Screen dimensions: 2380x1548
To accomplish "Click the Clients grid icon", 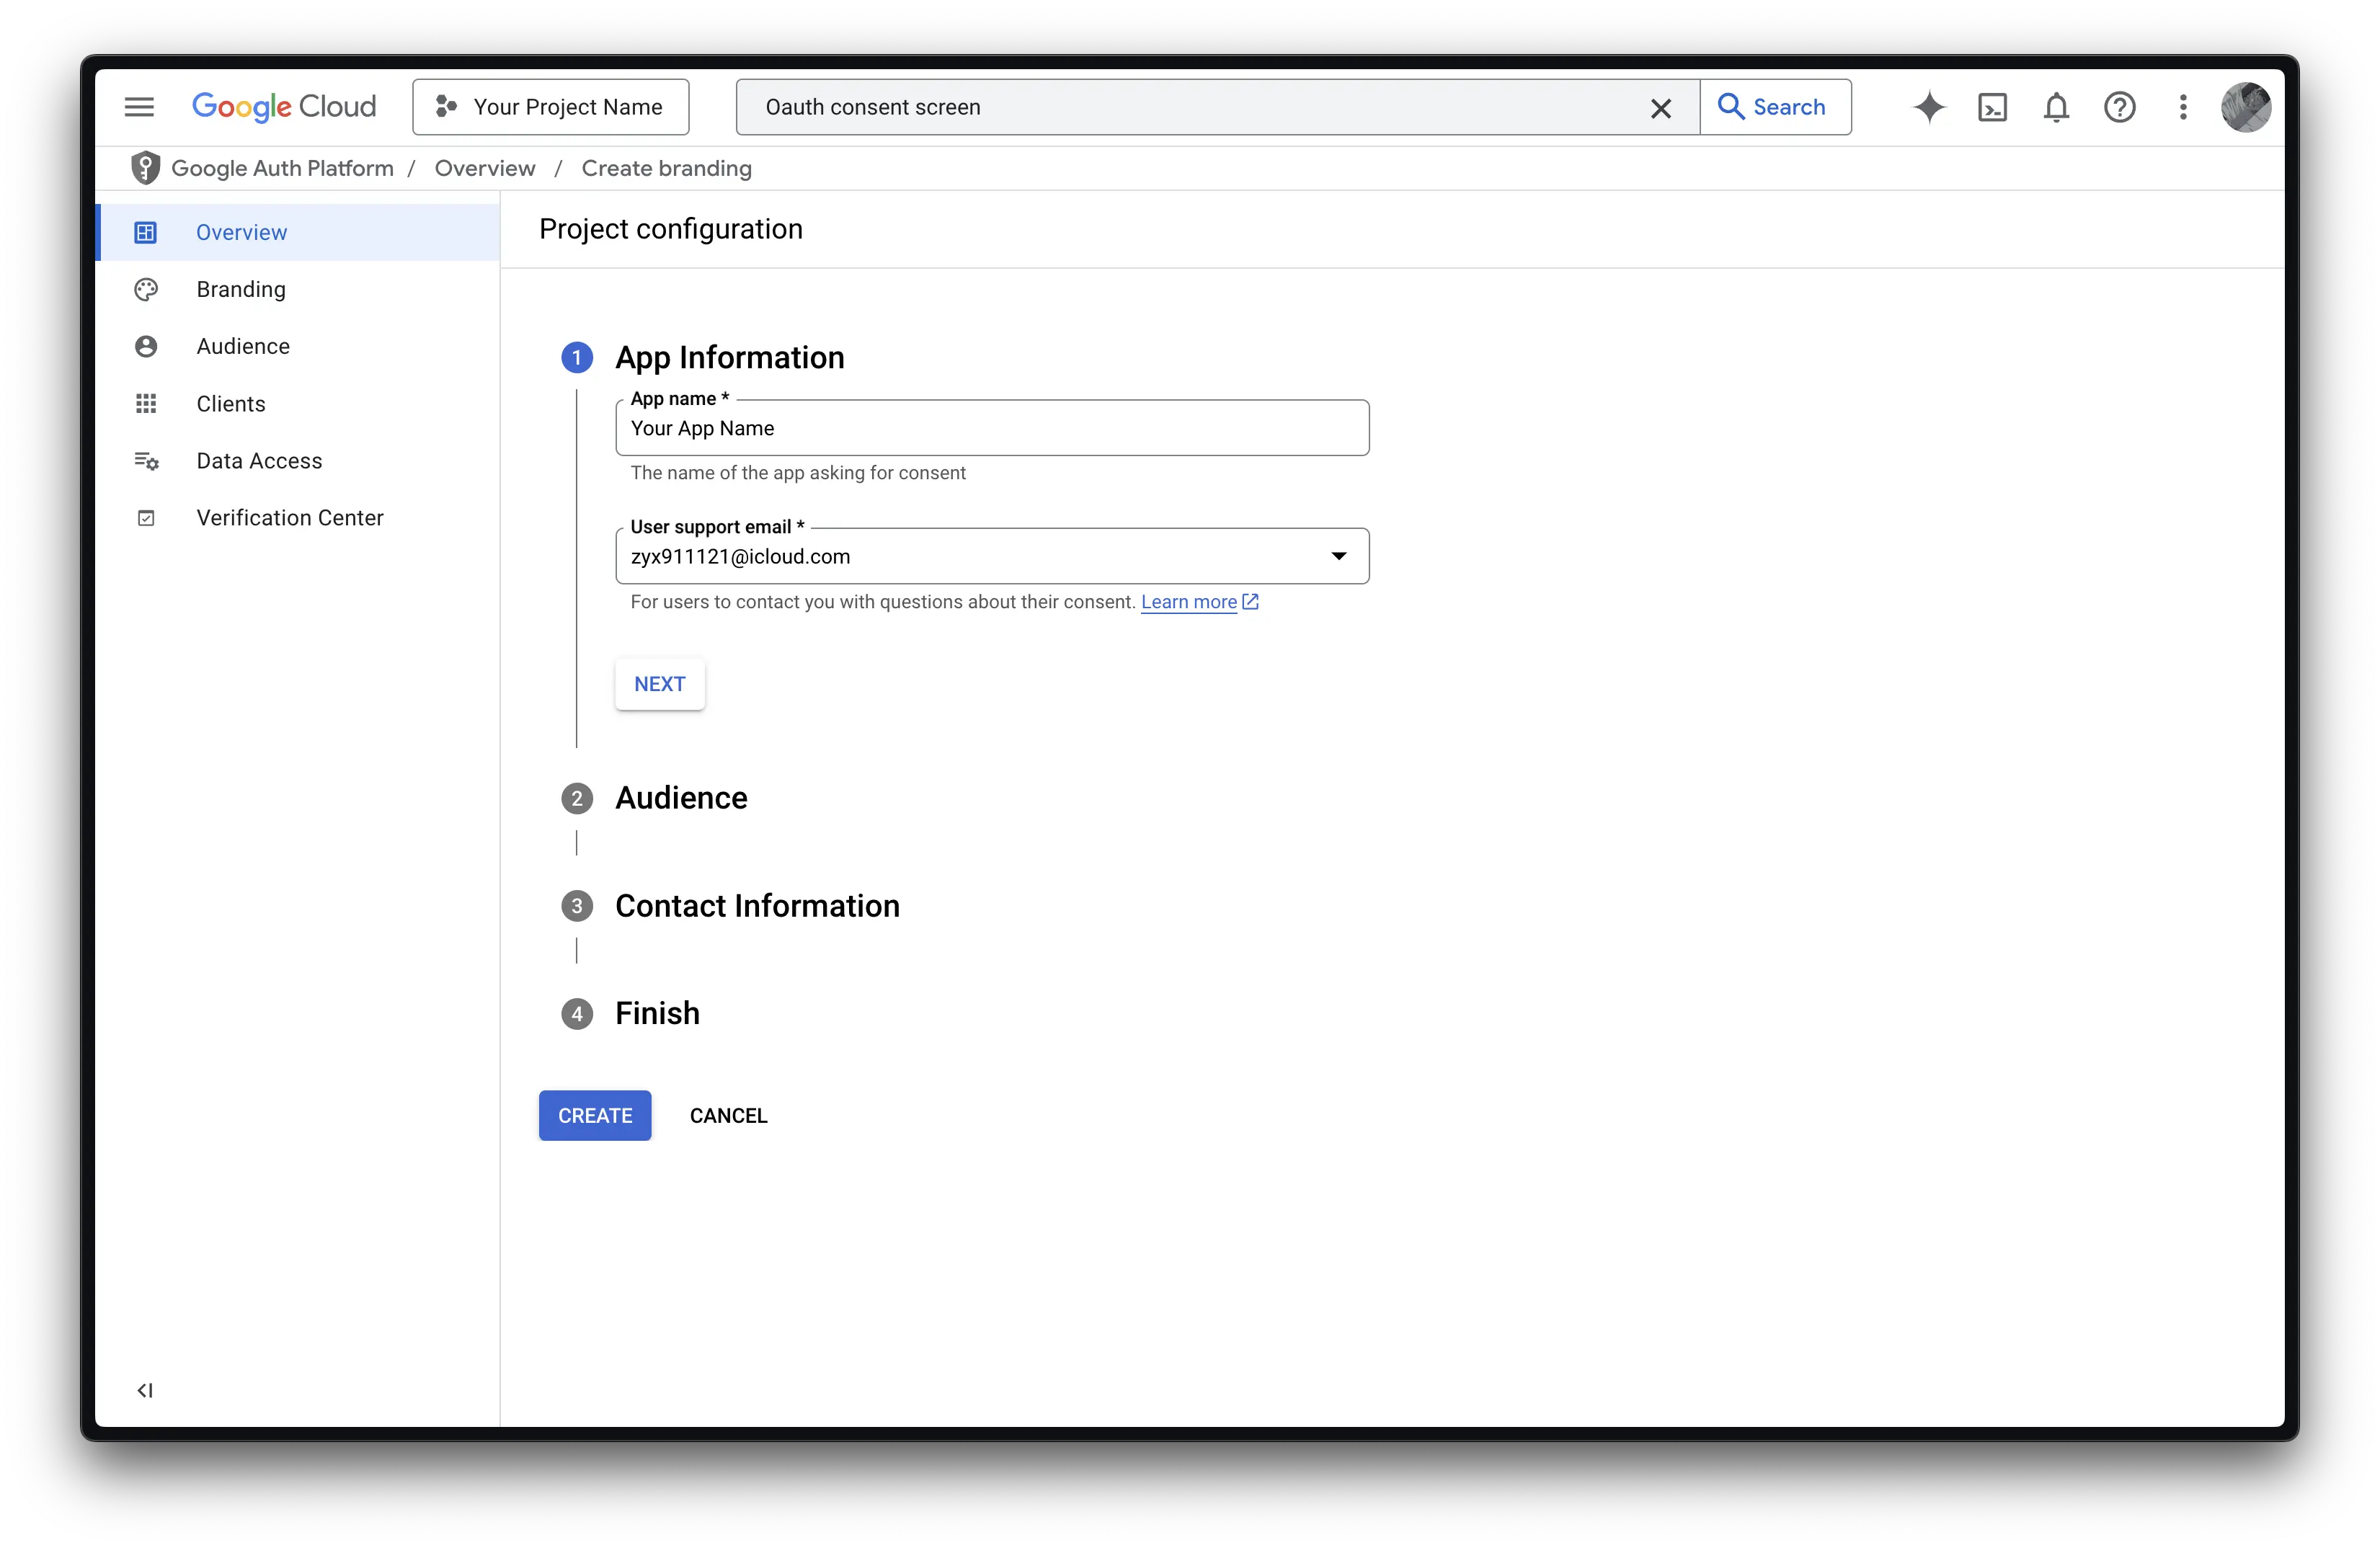I will (x=146, y=404).
